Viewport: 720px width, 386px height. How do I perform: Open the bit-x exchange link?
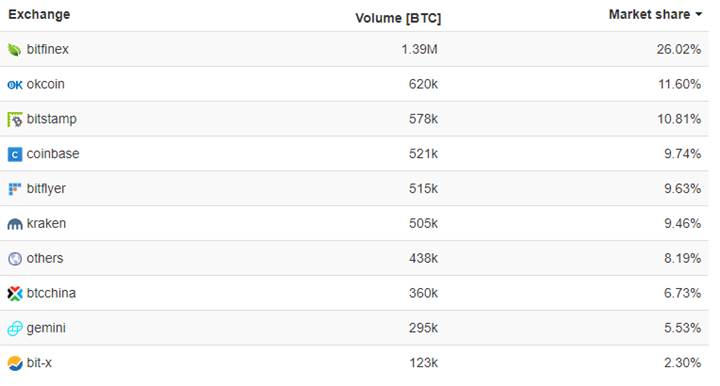(x=39, y=363)
